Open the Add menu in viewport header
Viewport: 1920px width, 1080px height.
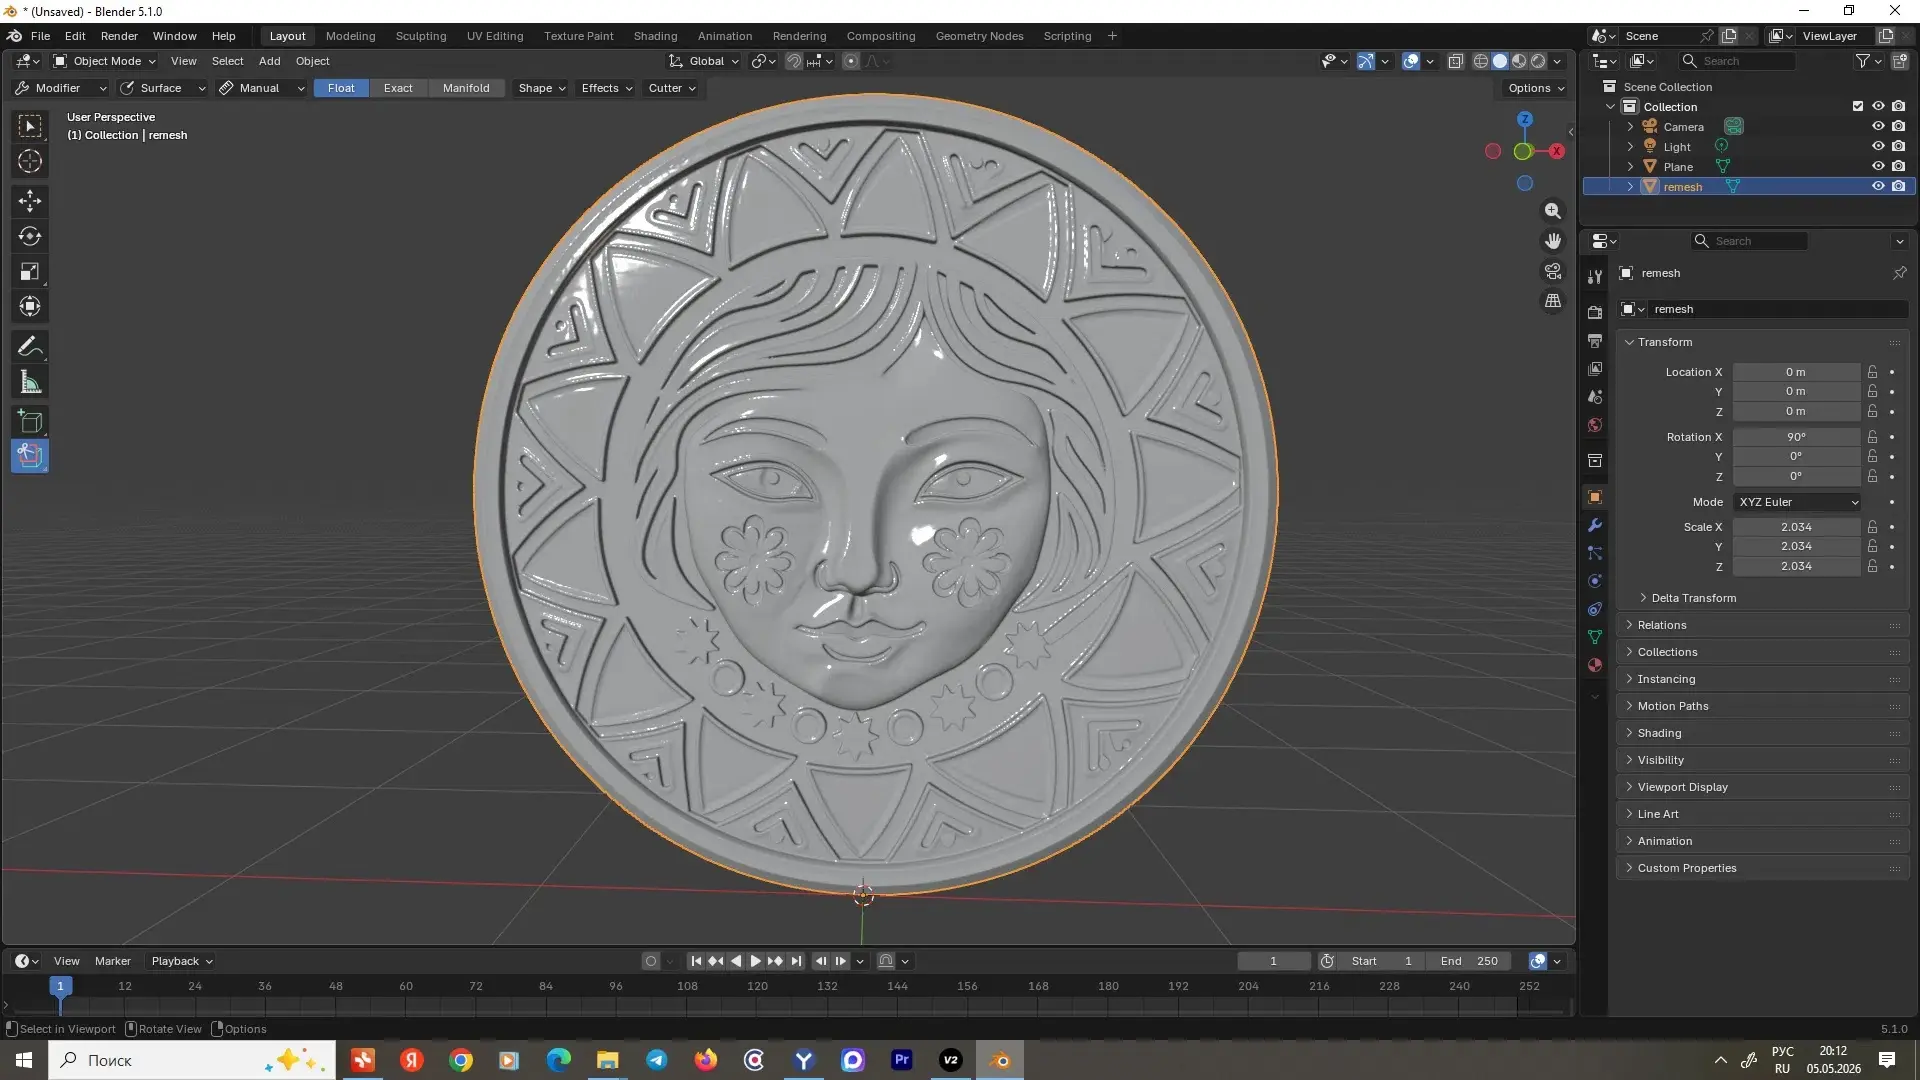(x=269, y=61)
